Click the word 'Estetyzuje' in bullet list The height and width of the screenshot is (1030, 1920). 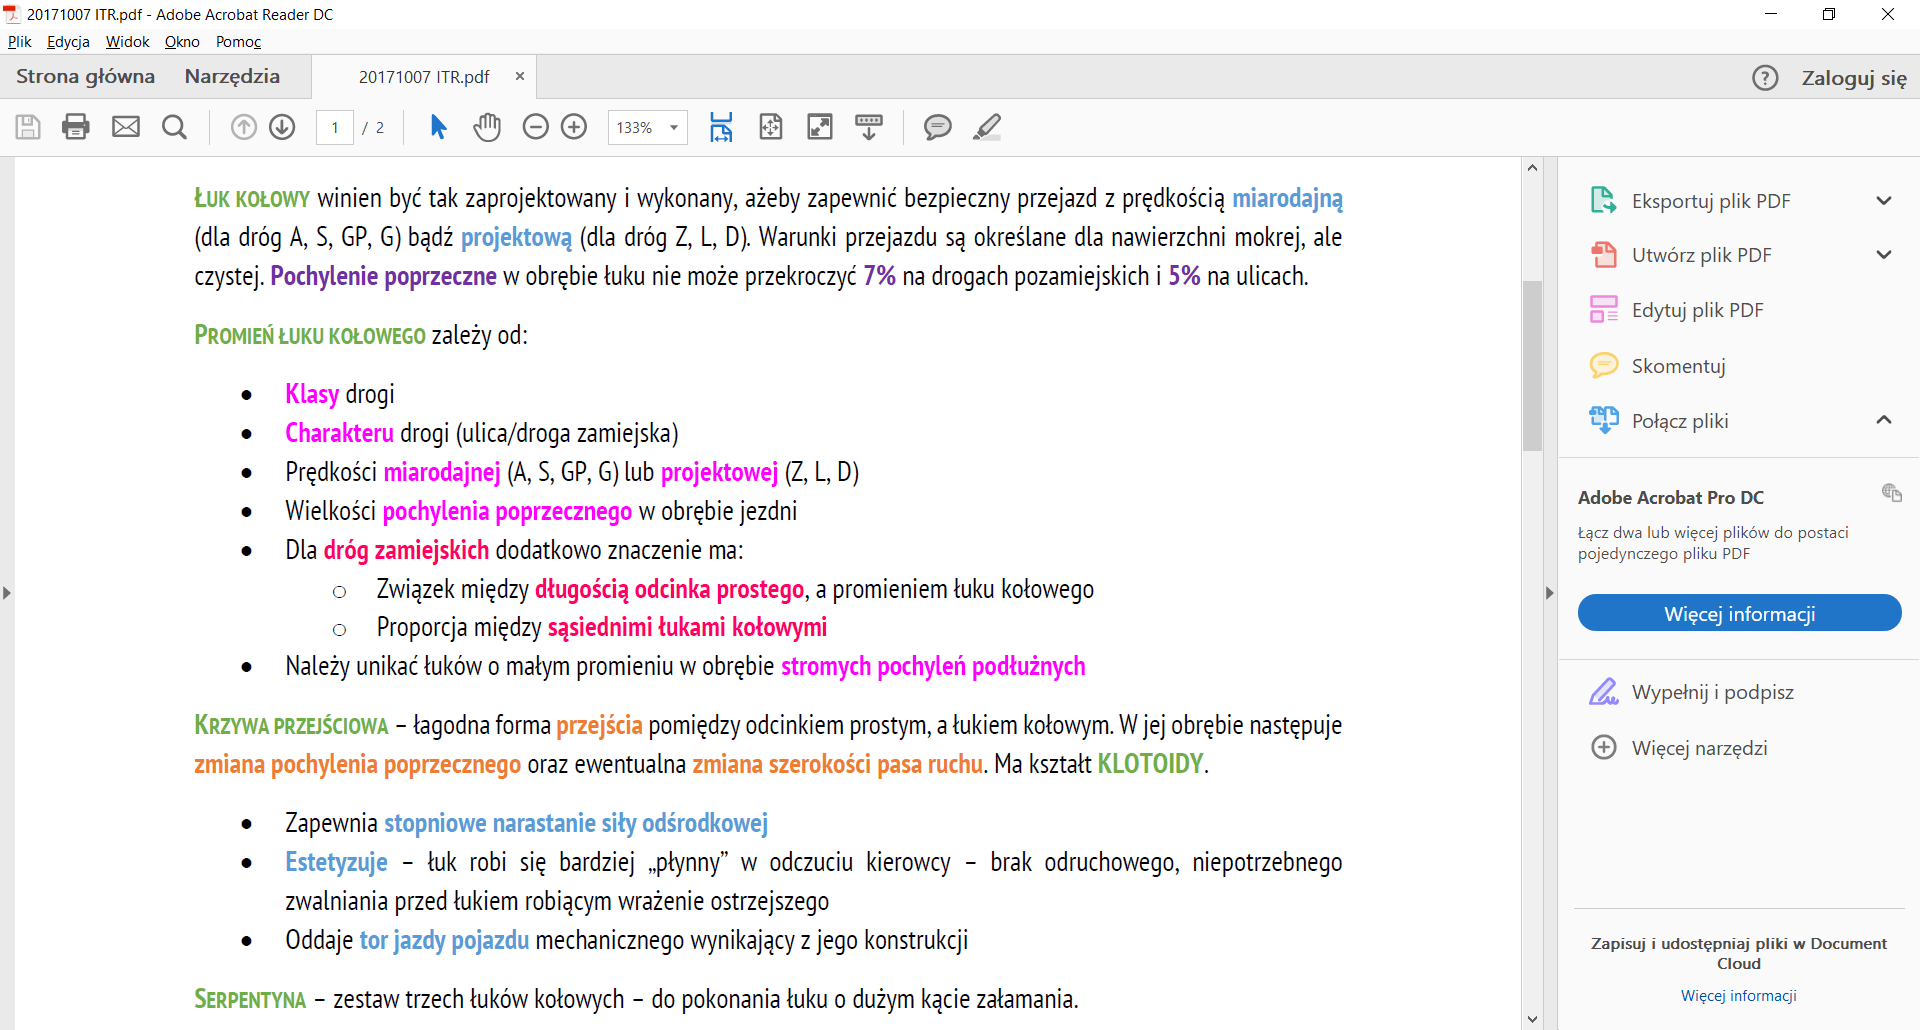336,862
